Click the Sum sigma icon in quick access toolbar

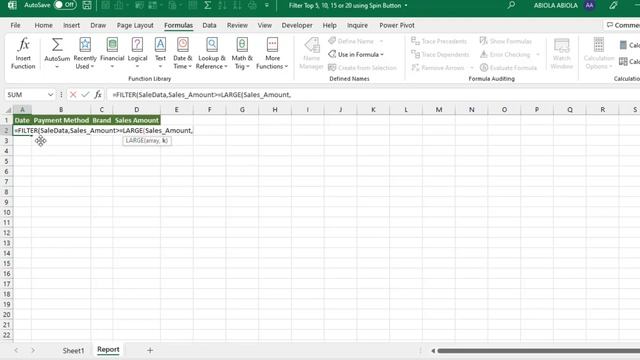click(207, 5)
